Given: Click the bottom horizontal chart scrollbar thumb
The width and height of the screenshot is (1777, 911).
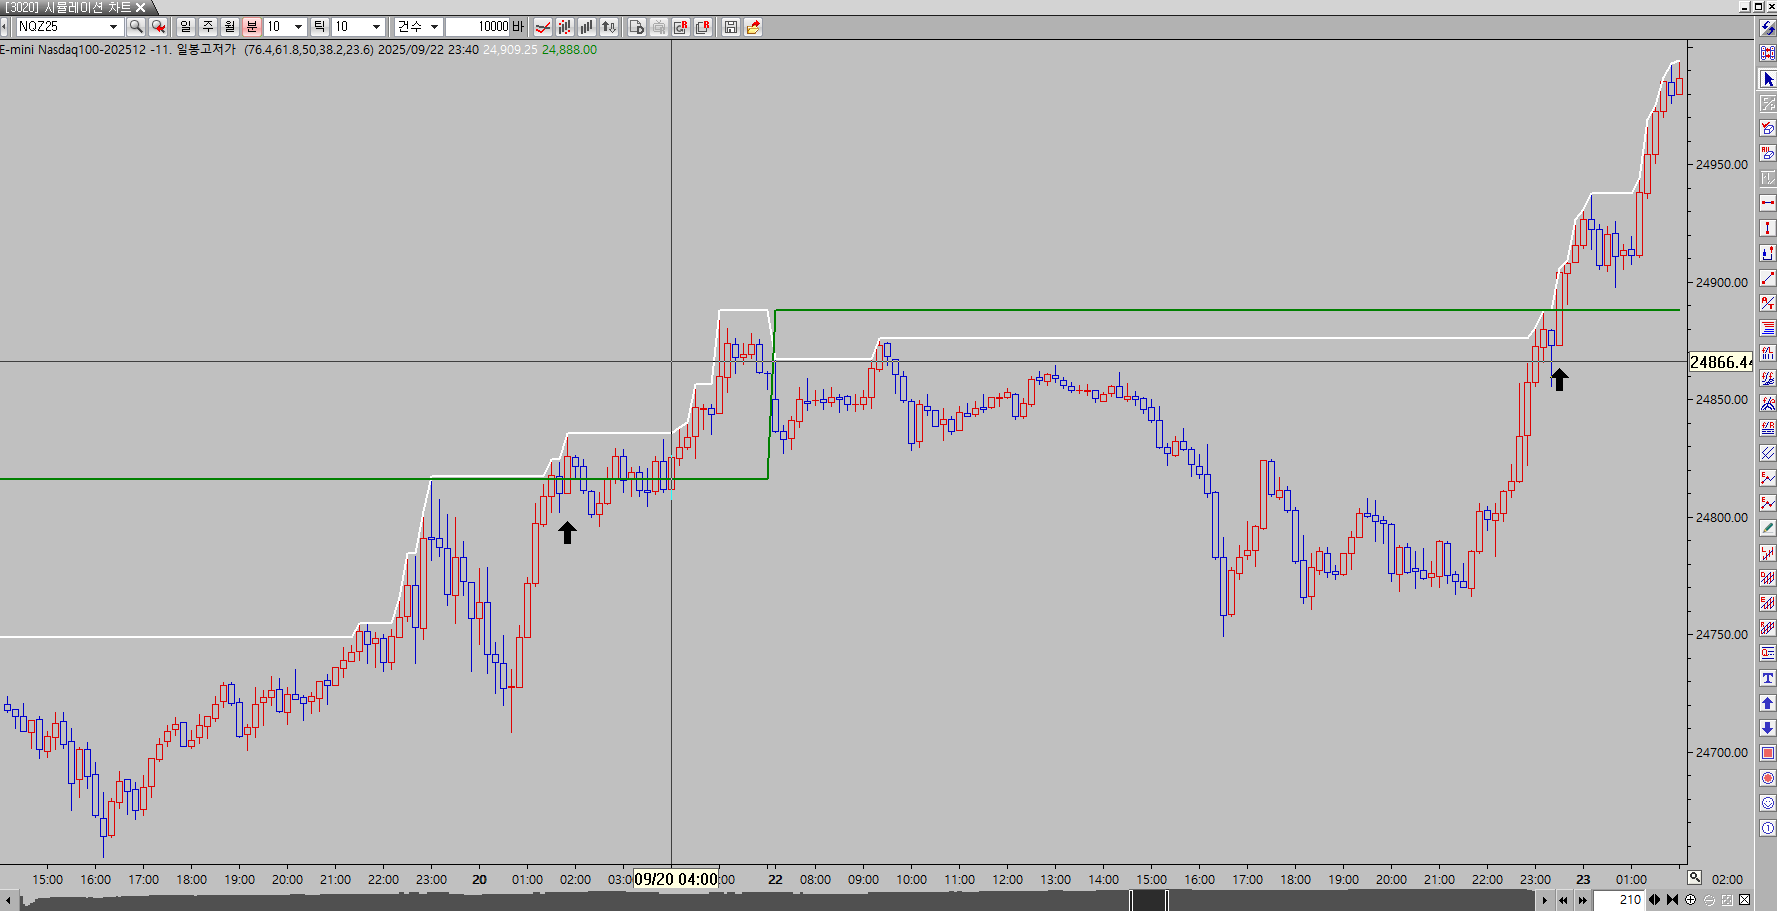Looking at the screenshot, I should (x=1149, y=900).
